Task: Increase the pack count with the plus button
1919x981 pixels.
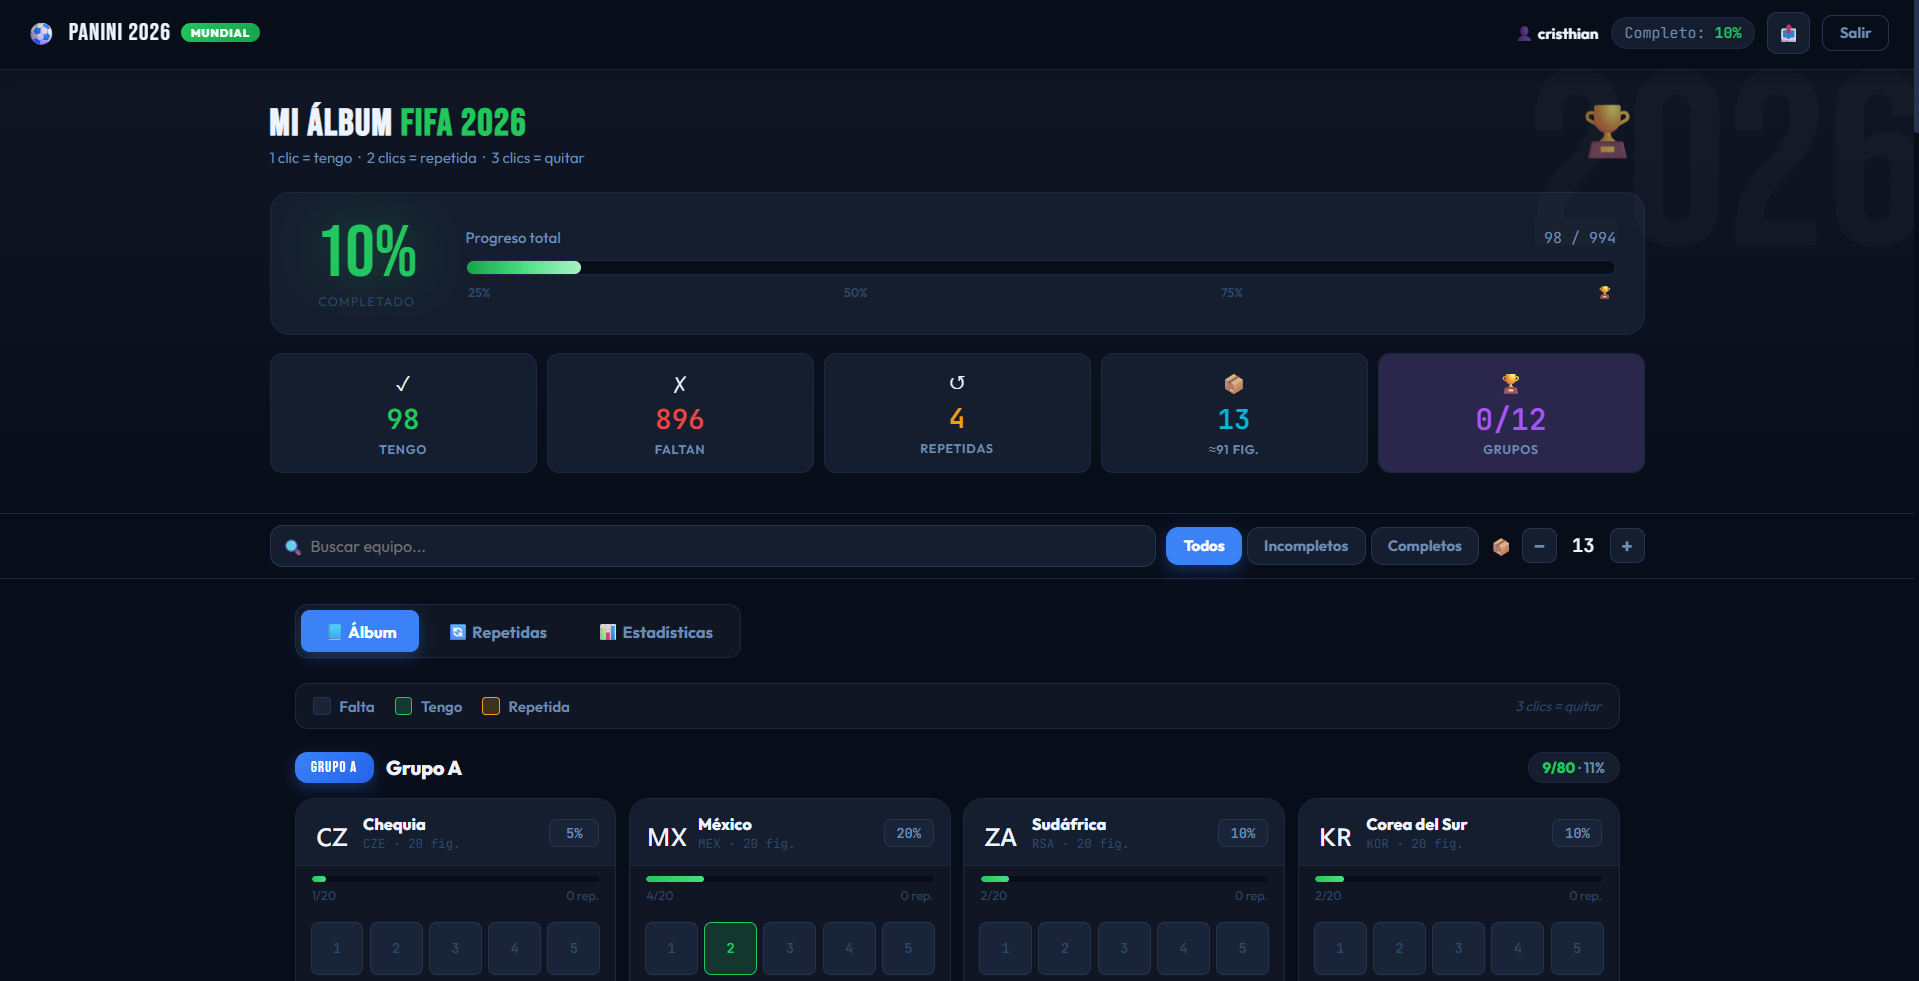Action: coord(1627,546)
